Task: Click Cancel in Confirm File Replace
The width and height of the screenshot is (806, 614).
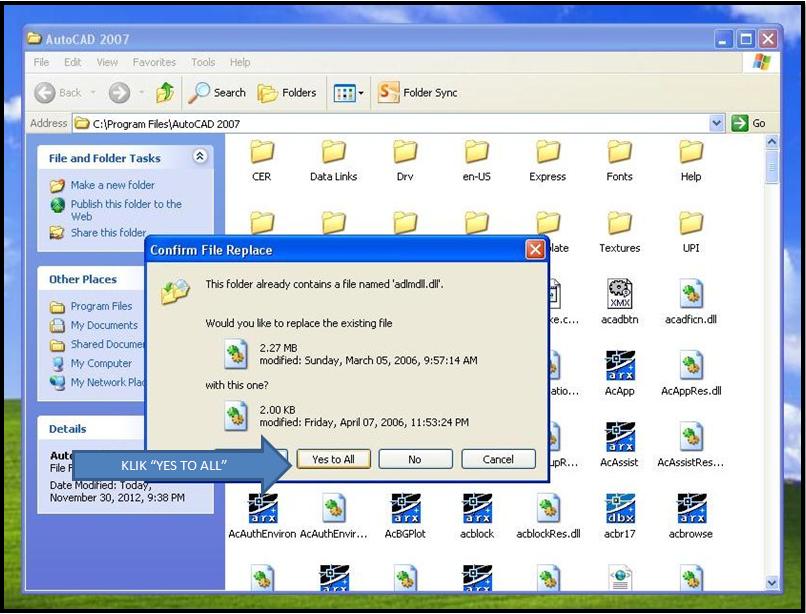Action: tap(498, 459)
